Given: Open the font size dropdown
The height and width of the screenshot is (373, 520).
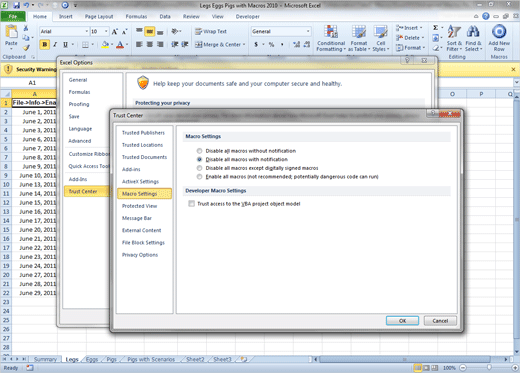Looking at the screenshot, I should (x=106, y=31).
